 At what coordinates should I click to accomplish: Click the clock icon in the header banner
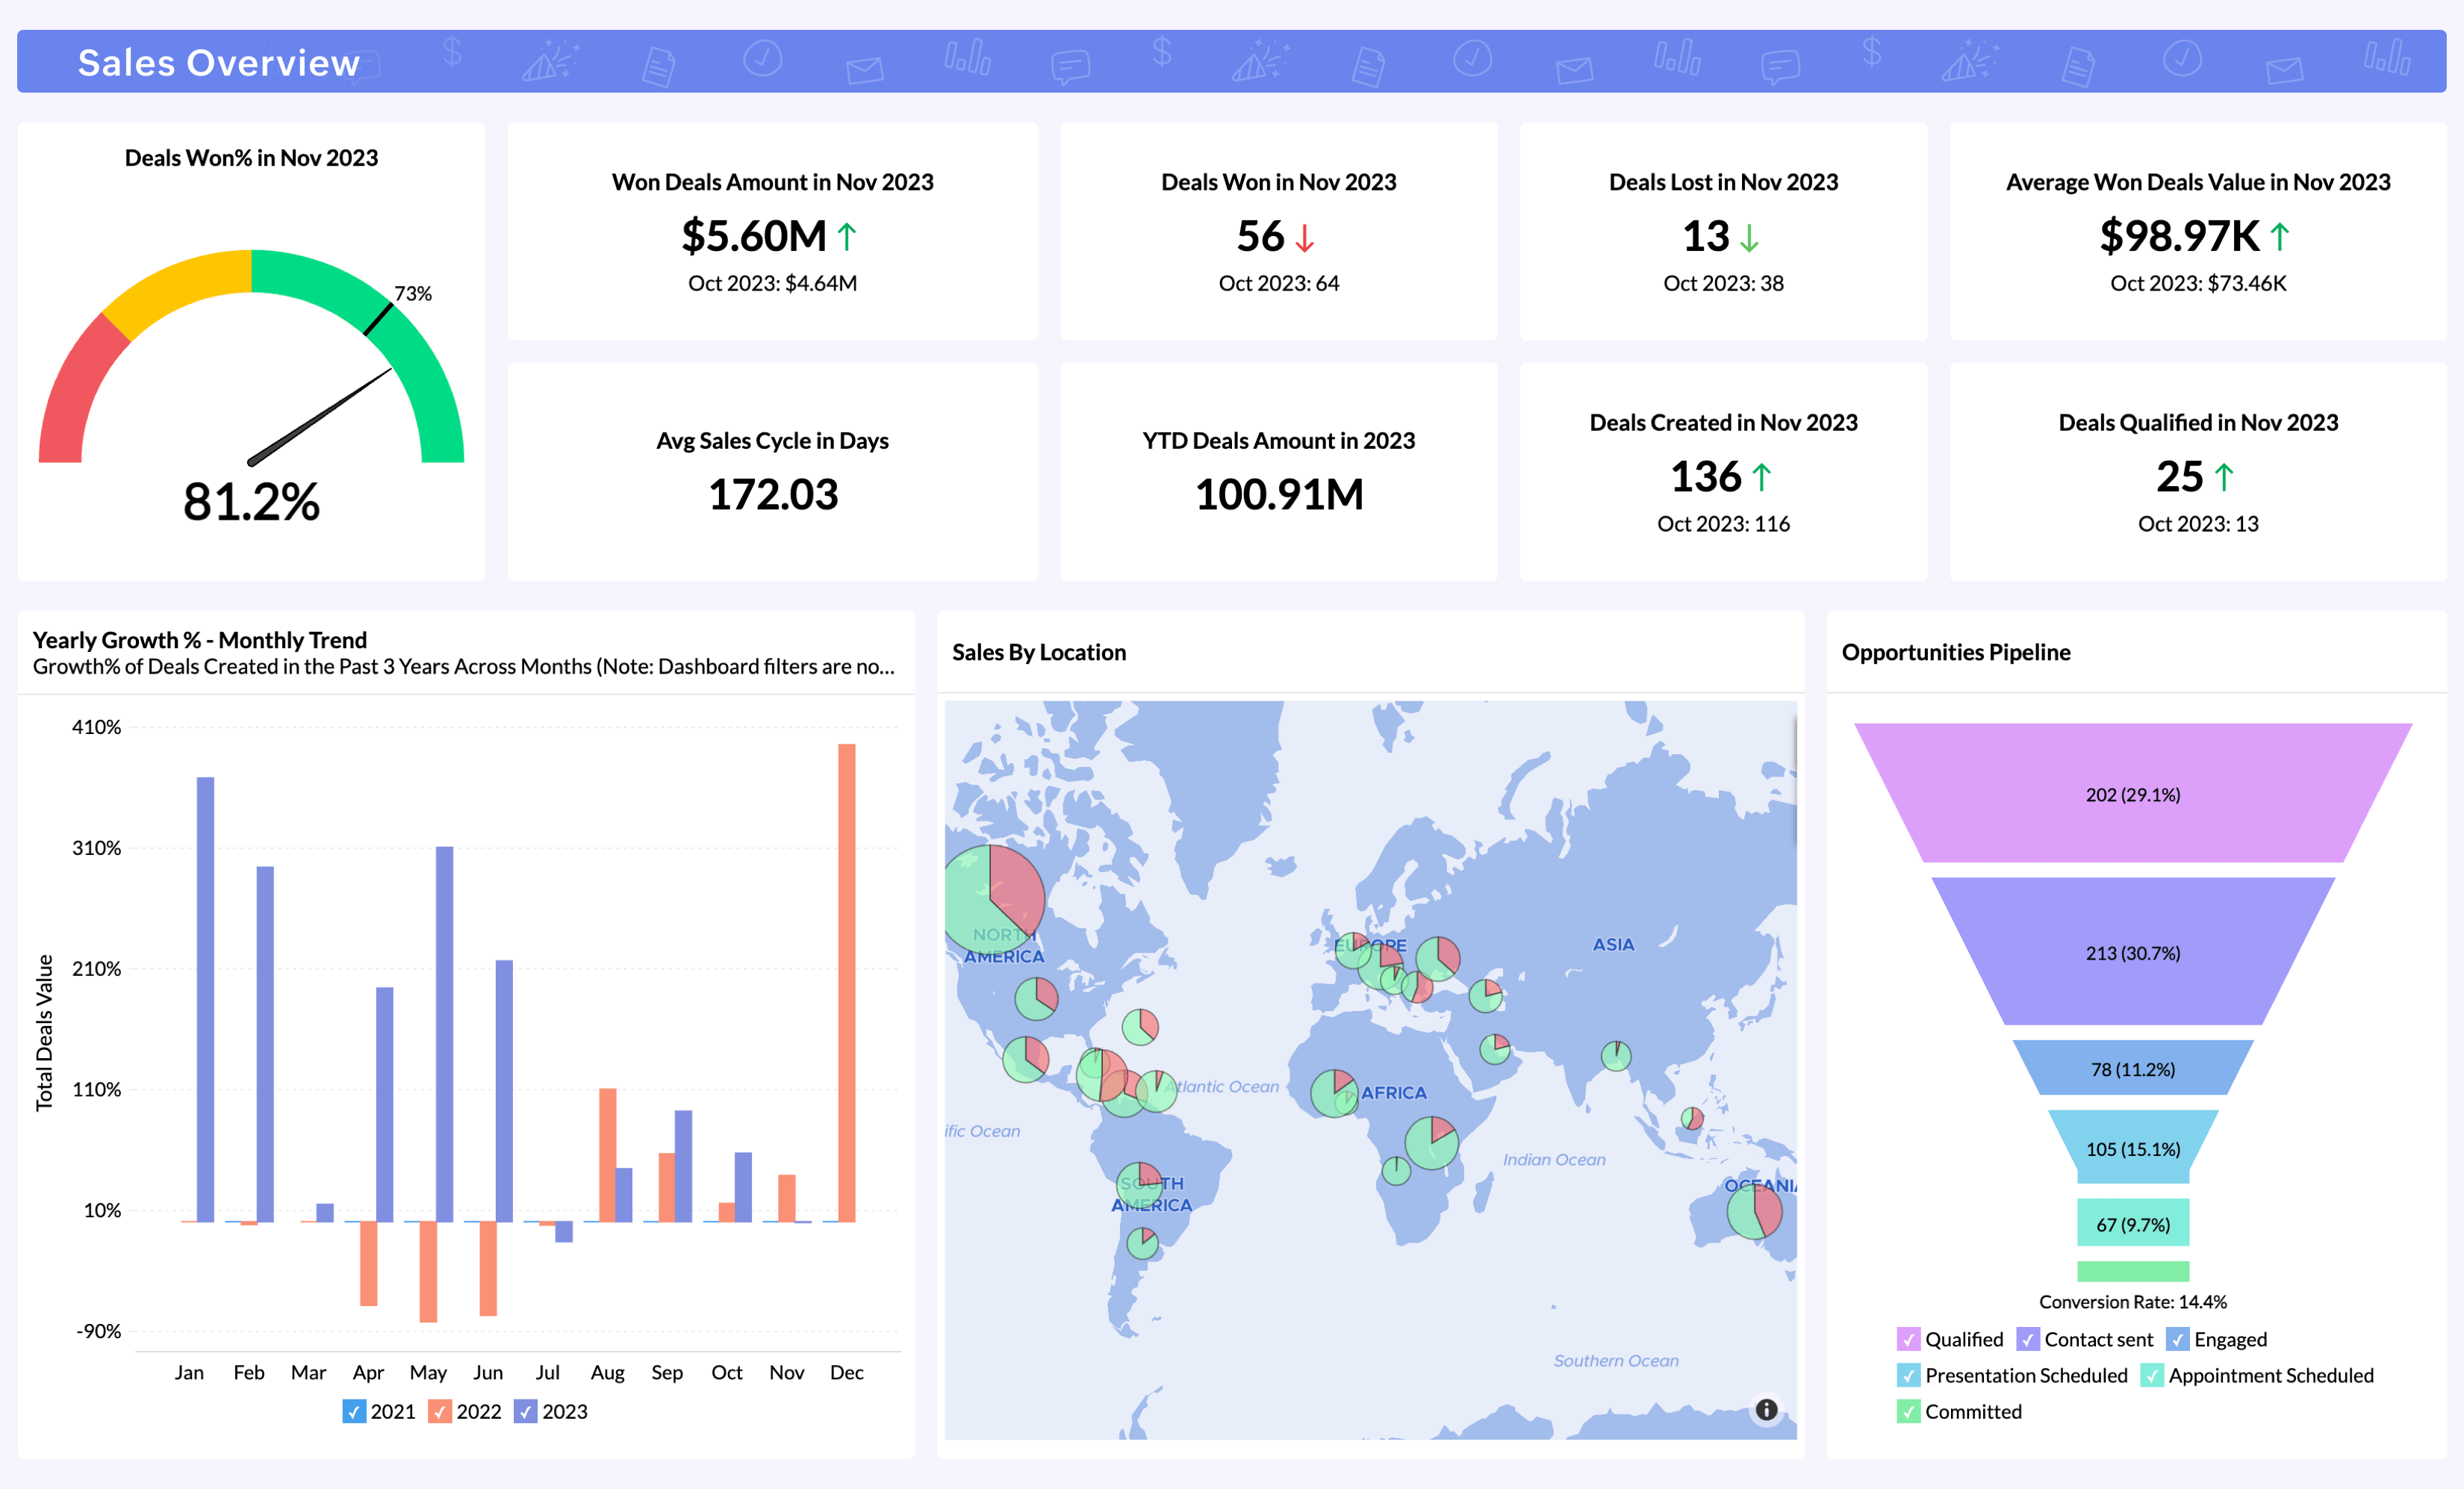(762, 58)
